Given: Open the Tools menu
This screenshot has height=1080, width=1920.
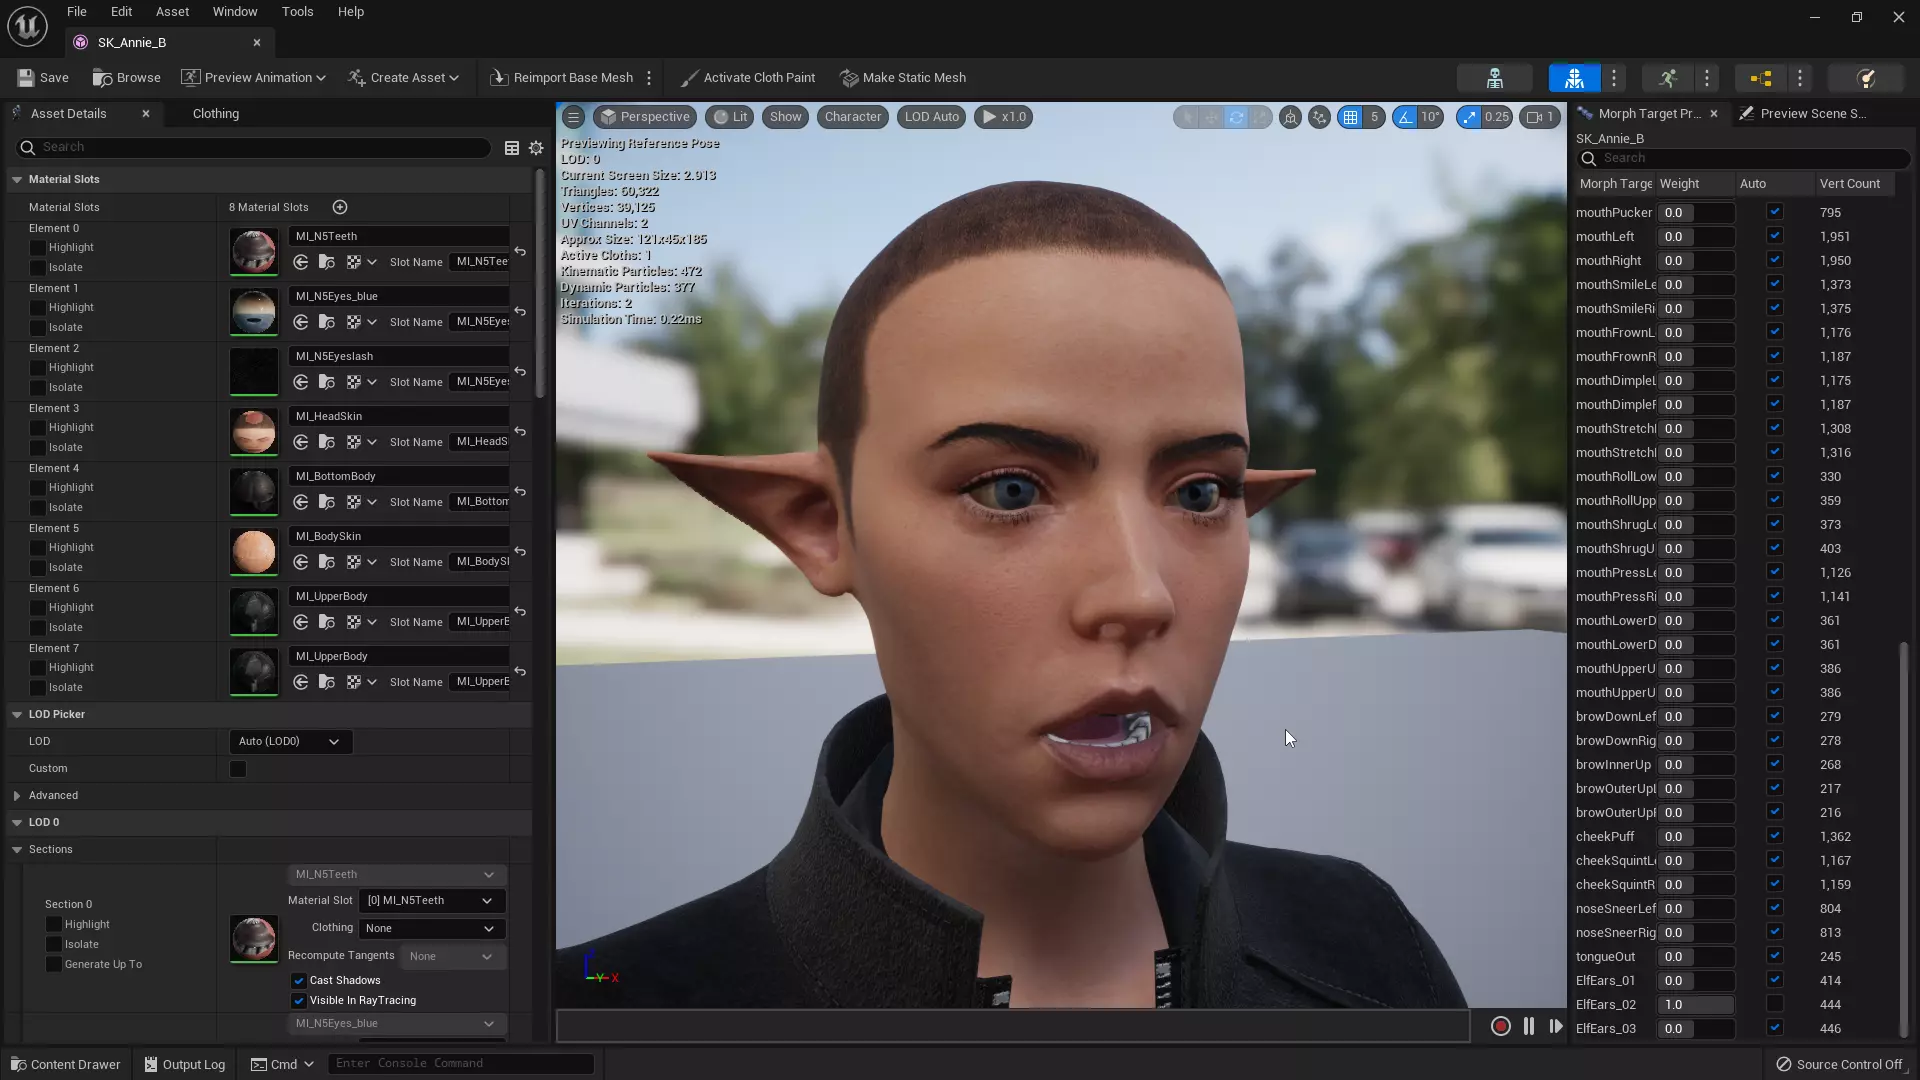Looking at the screenshot, I should pos(297,12).
